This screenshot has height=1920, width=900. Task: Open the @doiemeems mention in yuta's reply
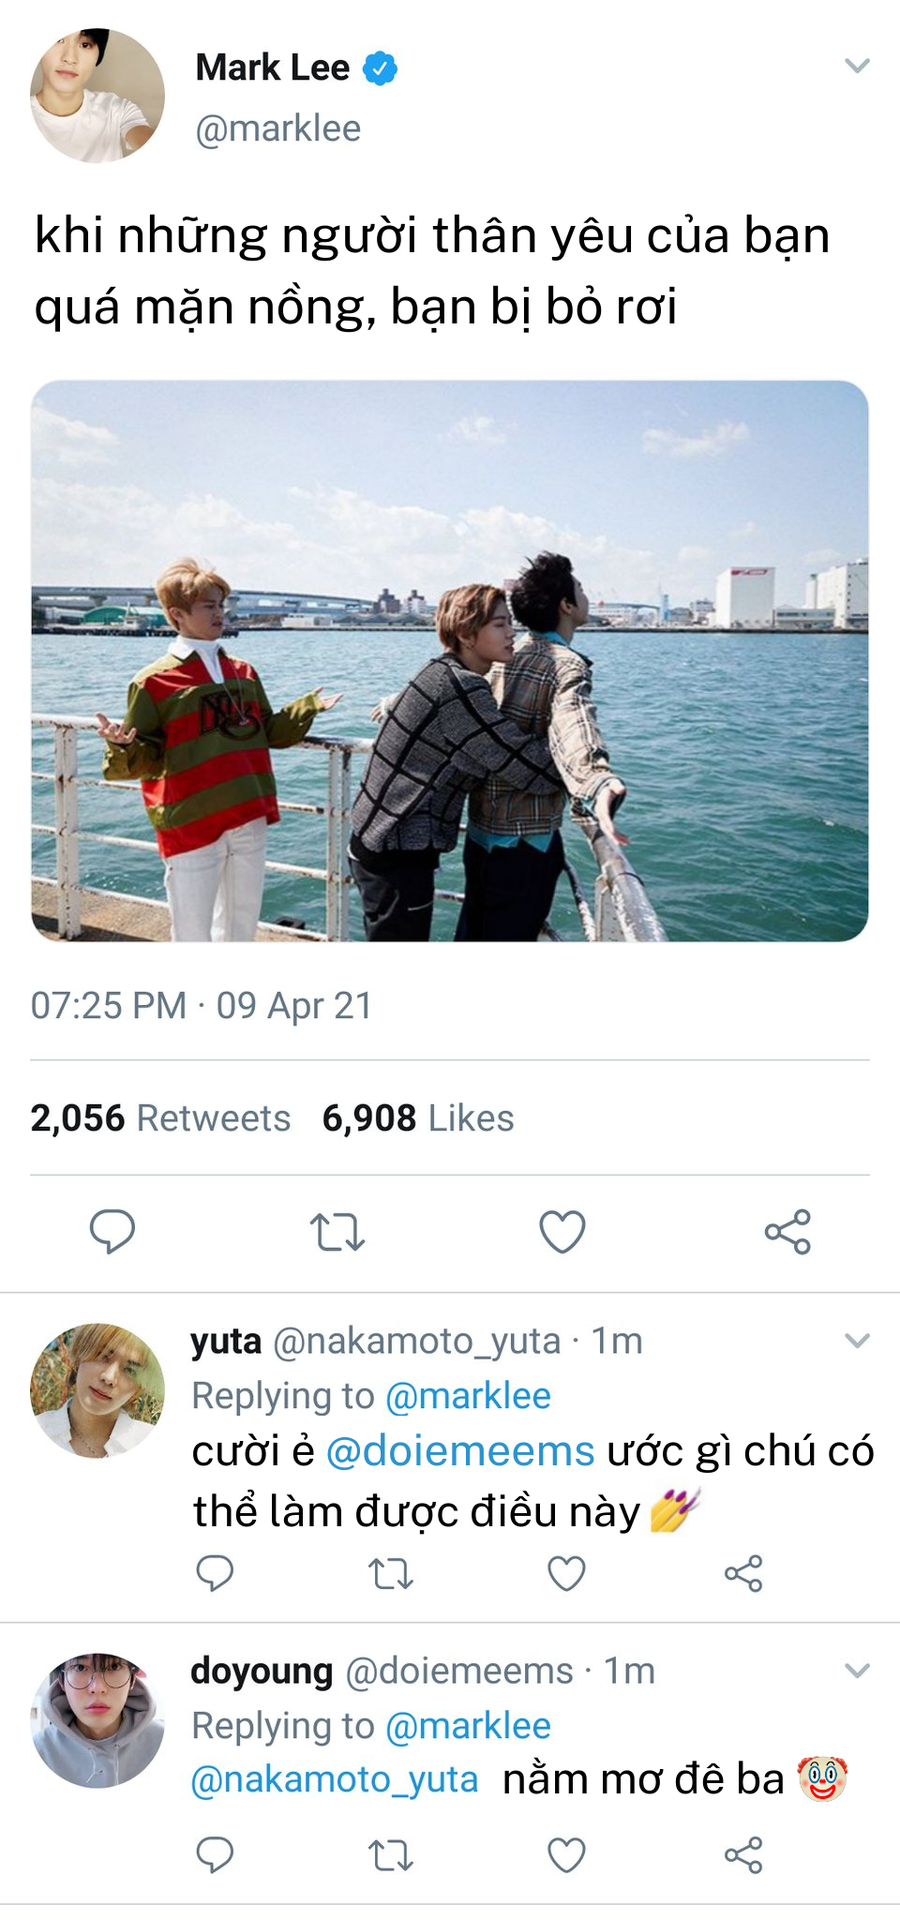(460, 1451)
